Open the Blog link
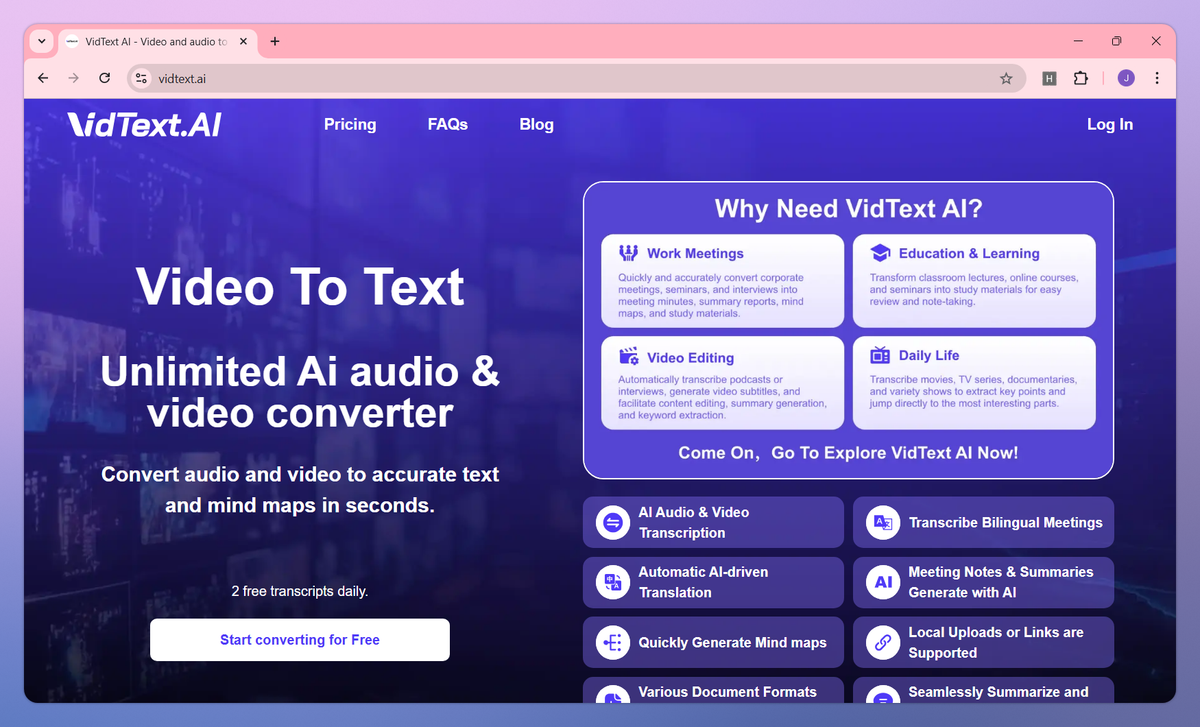 coord(536,124)
